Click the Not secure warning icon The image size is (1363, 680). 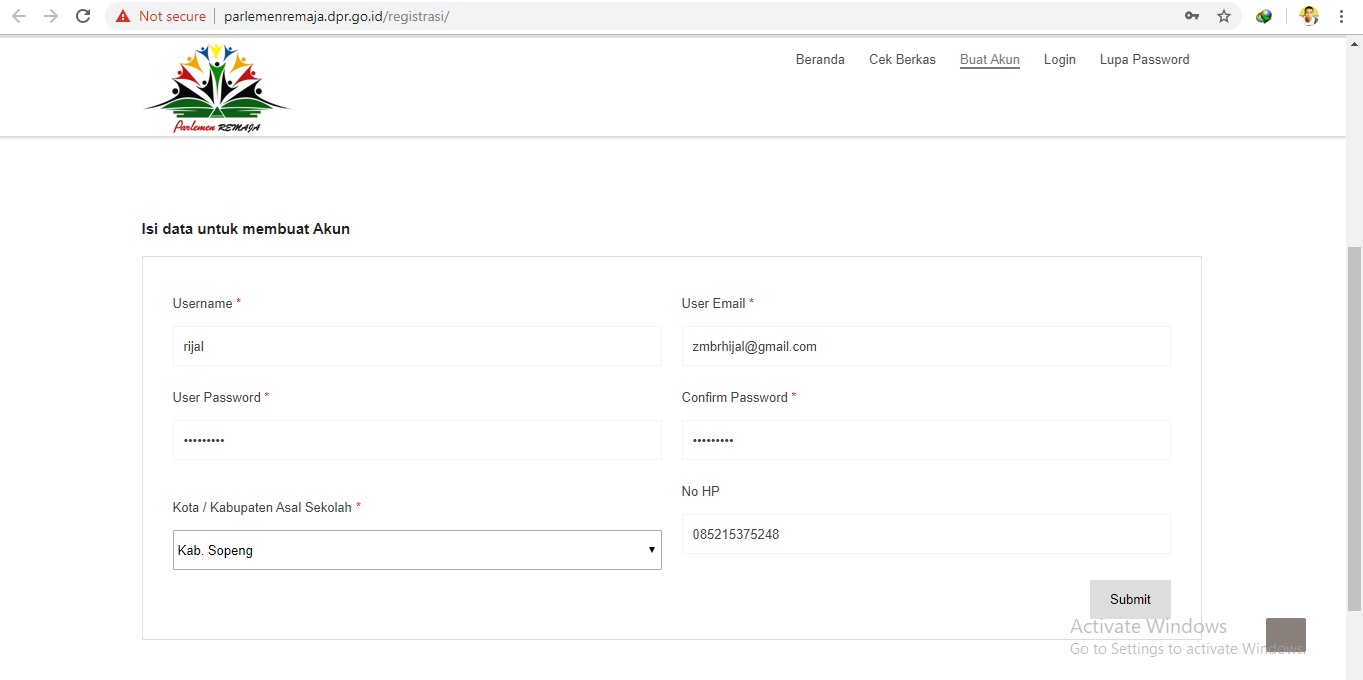123,16
